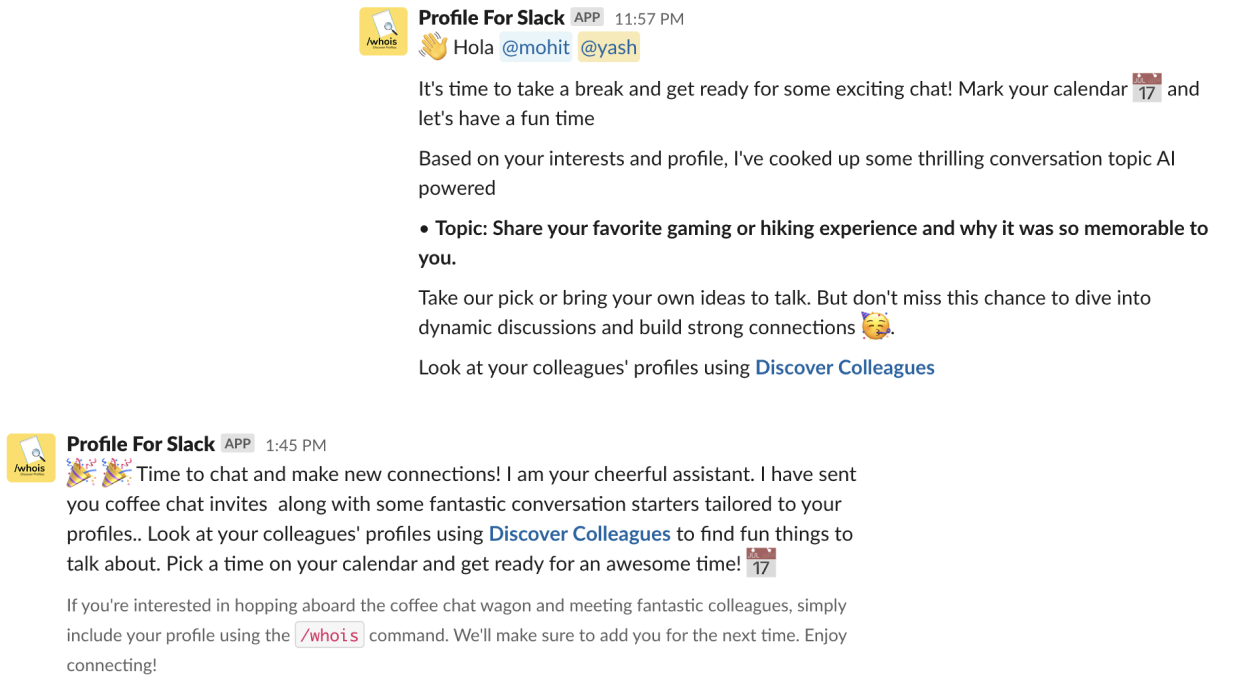Open the highlighted @yash mention
This screenshot has width=1249, height=681.
(x=608, y=47)
